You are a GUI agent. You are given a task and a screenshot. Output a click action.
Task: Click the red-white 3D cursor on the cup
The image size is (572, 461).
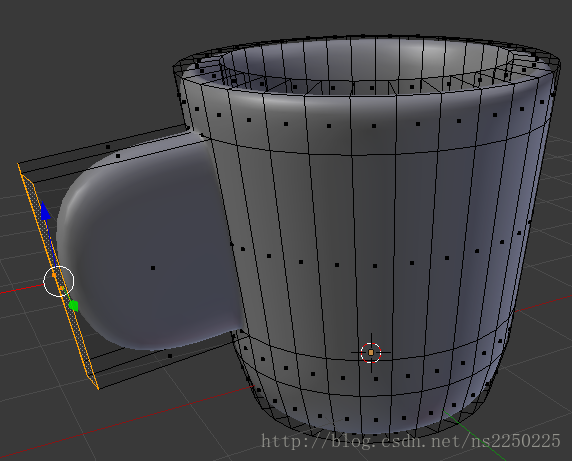coord(371,353)
